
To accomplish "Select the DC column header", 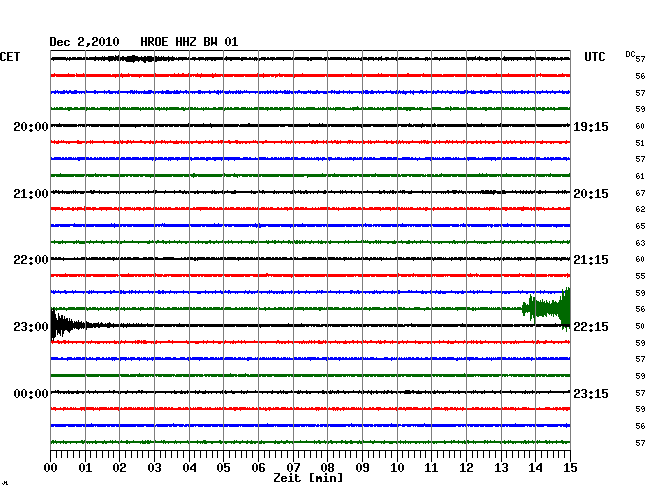I will [630, 54].
